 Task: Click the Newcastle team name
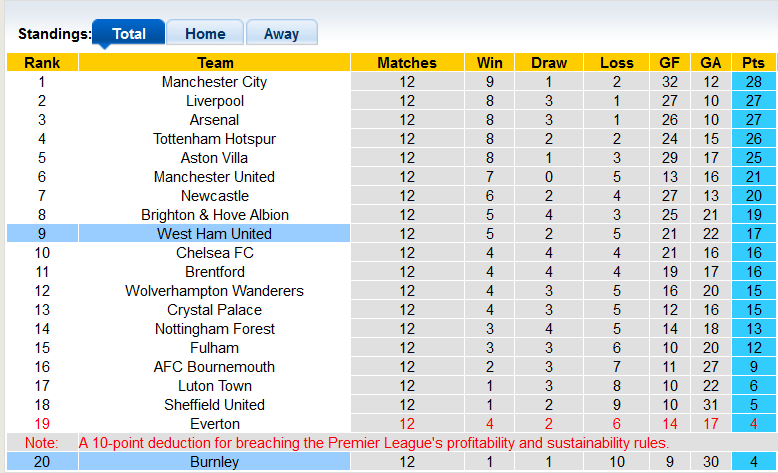tap(214, 196)
